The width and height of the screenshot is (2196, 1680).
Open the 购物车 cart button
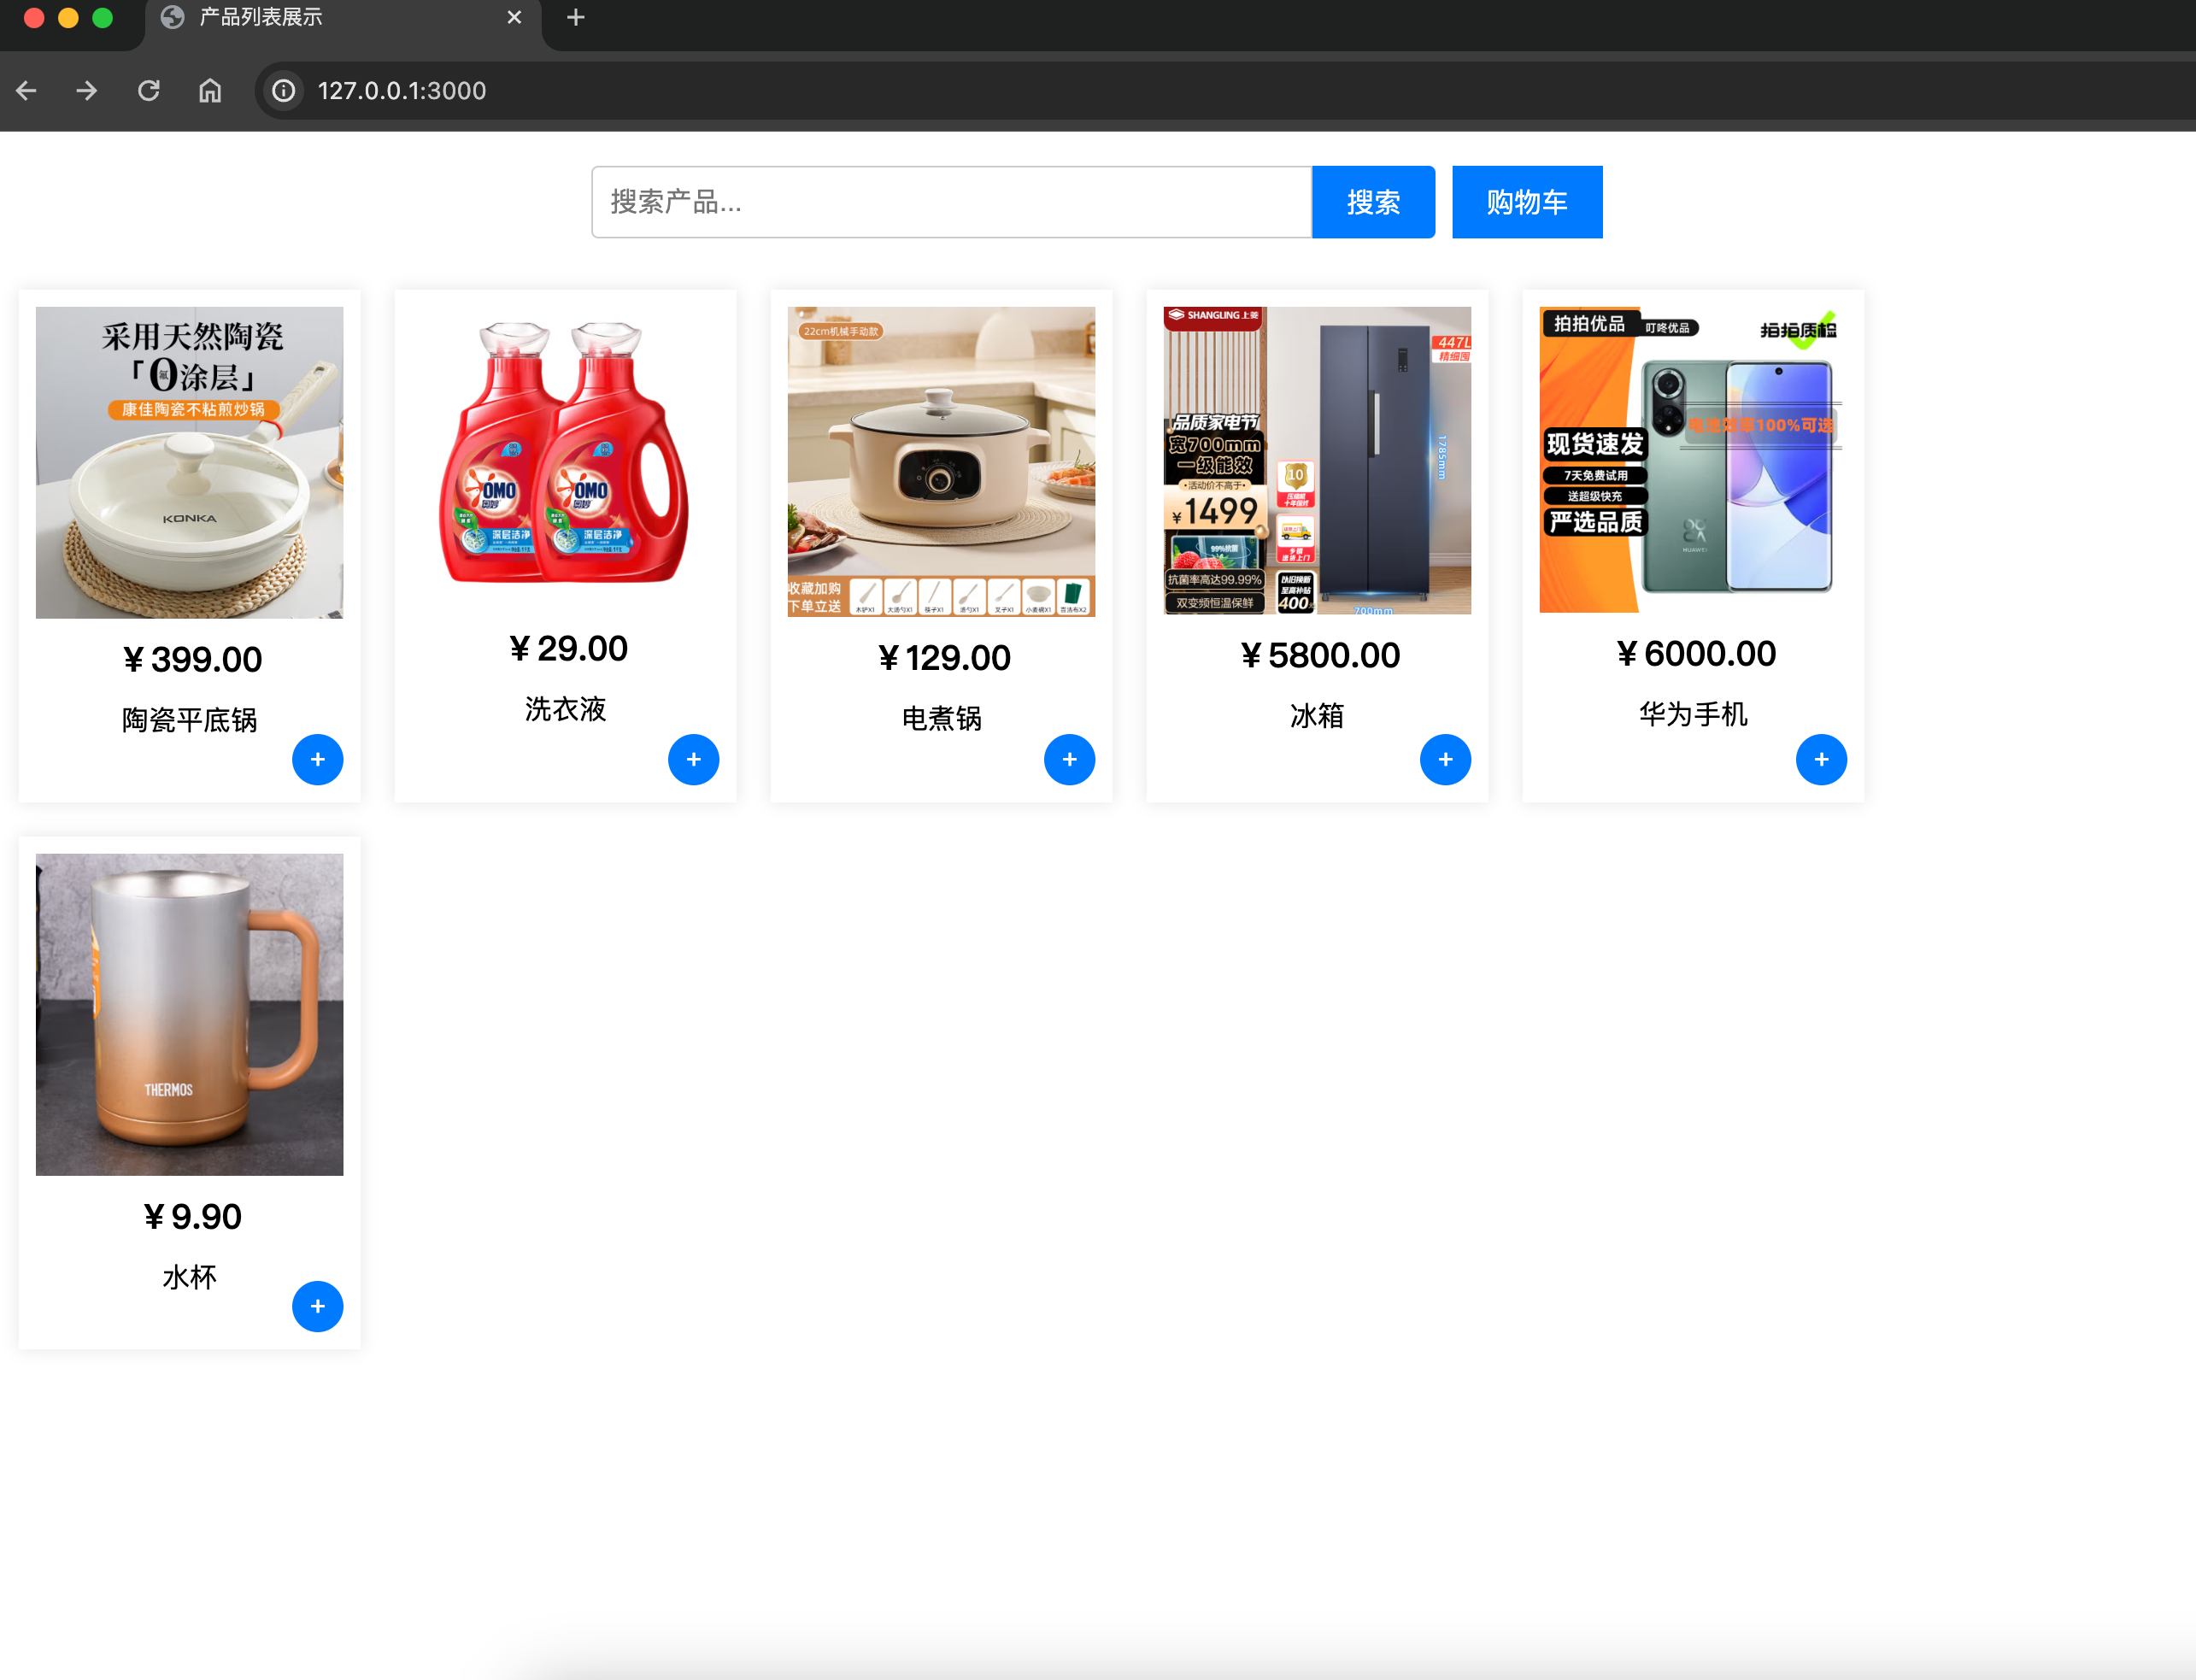click(x=1526, y=202)
